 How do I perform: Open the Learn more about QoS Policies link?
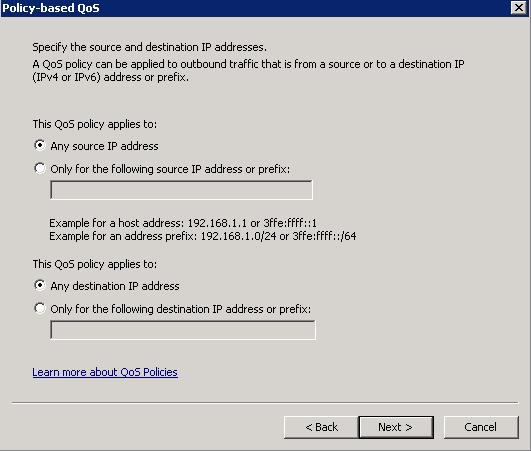105,372
